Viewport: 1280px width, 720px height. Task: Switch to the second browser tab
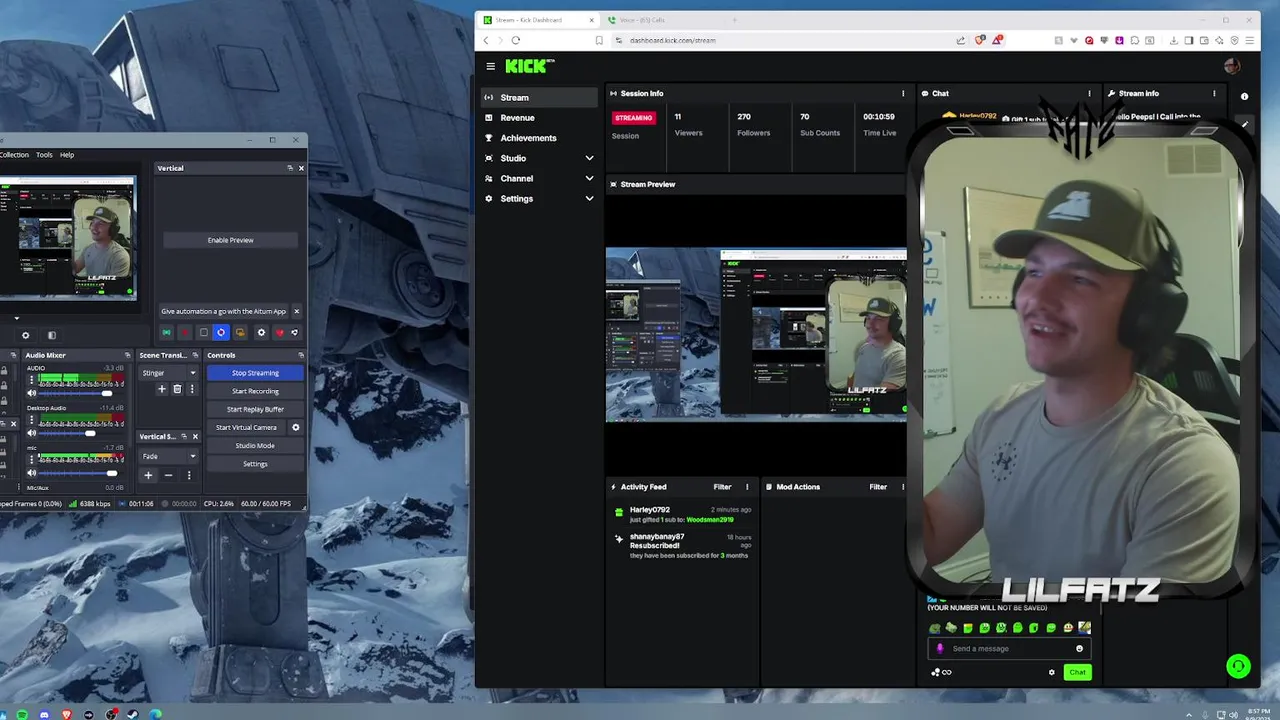click(660, 20)
